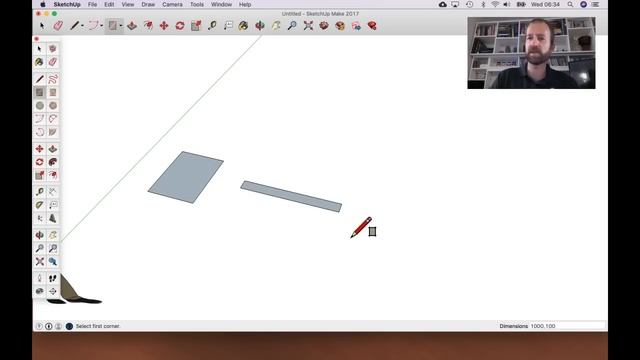Image resolution: width=640 pixels, height=360 pixels.
Task: Select the Rotate tool in top toolbar
Action: coord(180,26)
